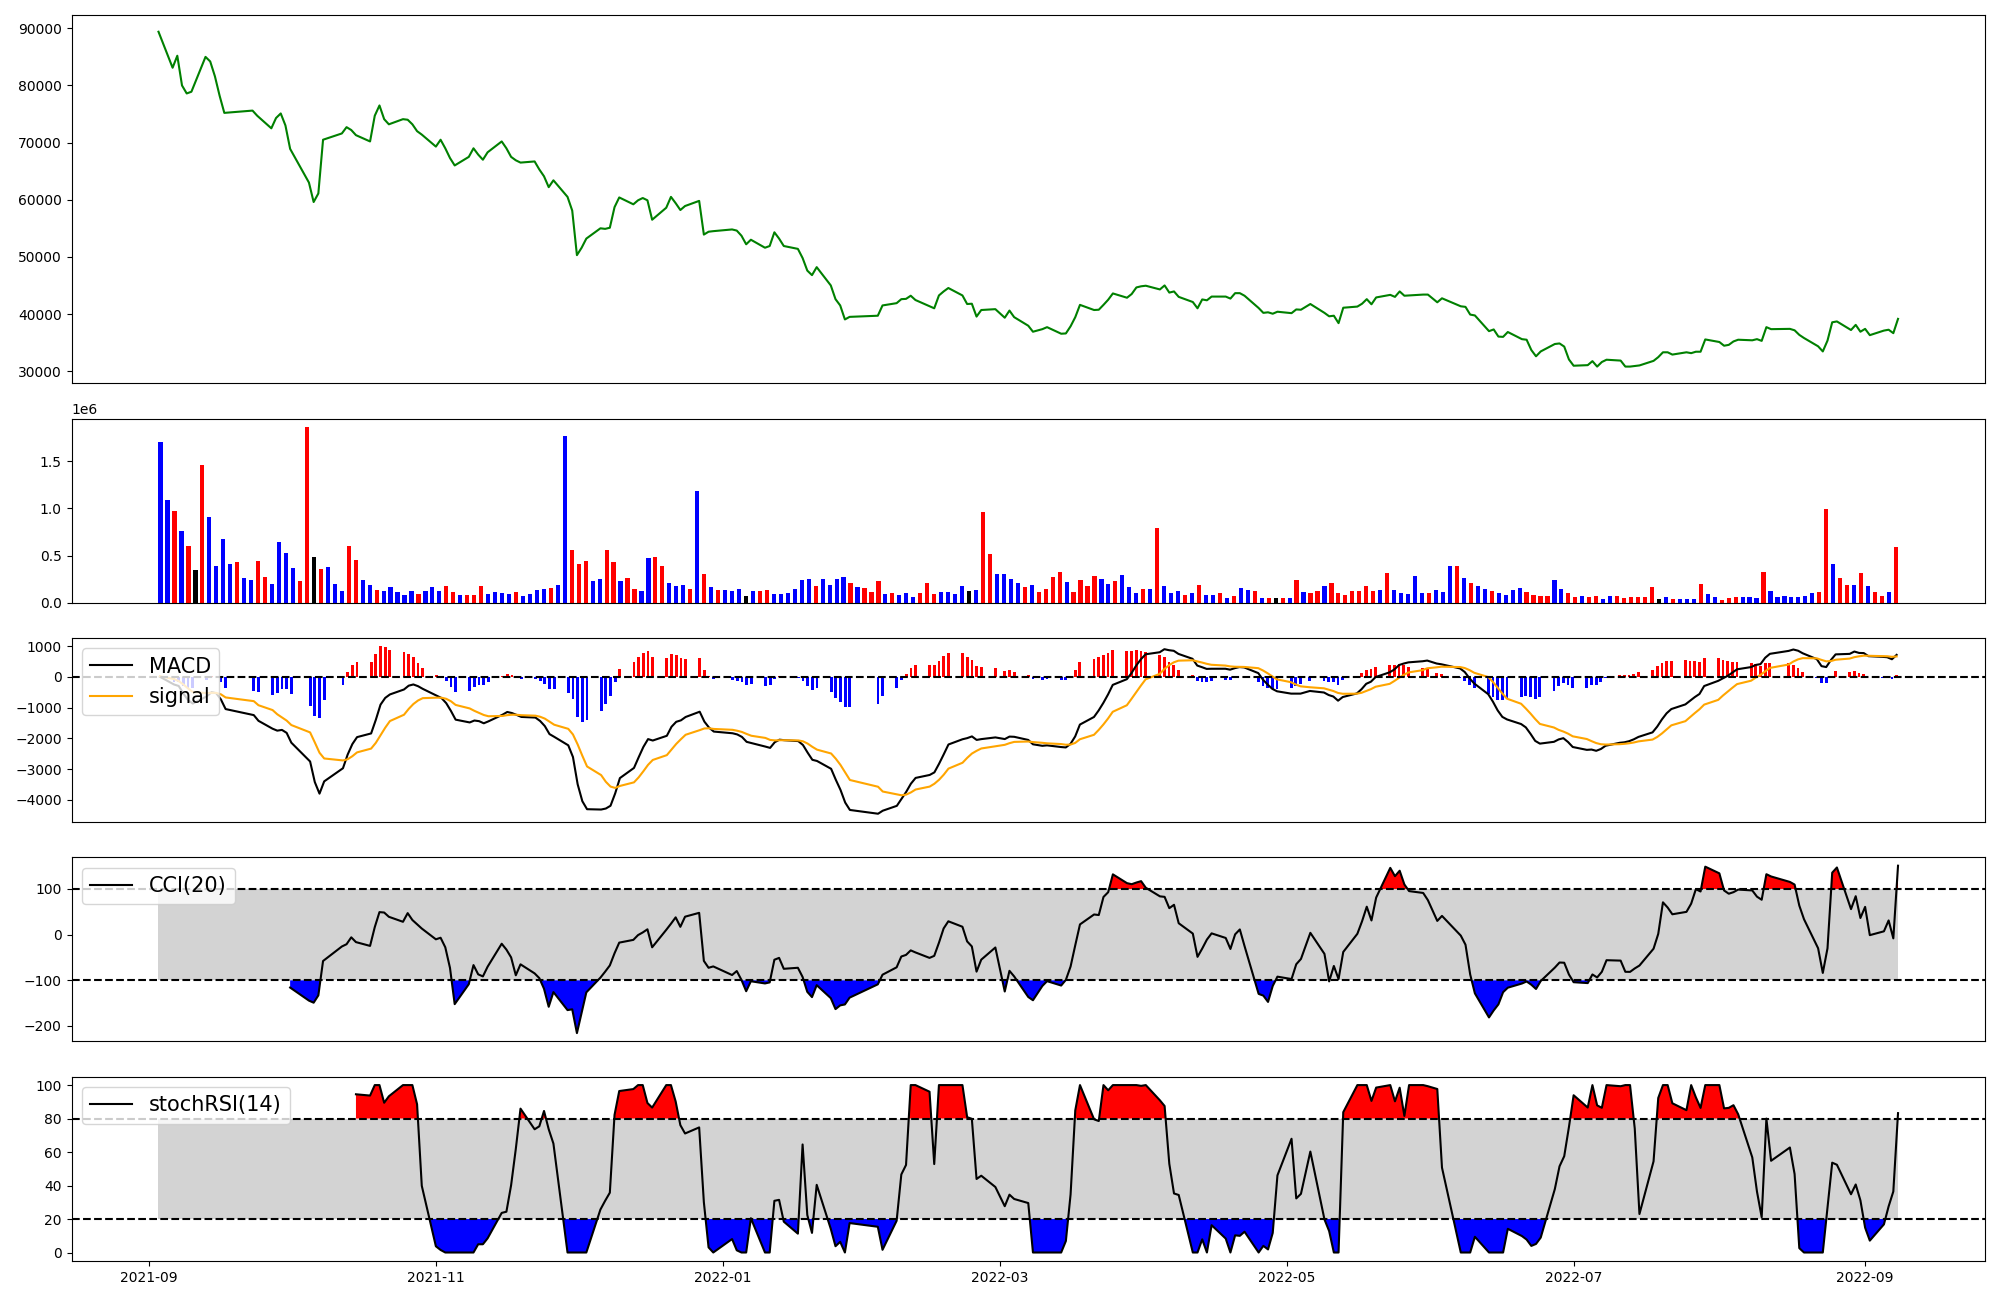This screenshot has height=1300, width=2000.
Task: Click the 1e6 volume scale label
Action: [84, 410]
